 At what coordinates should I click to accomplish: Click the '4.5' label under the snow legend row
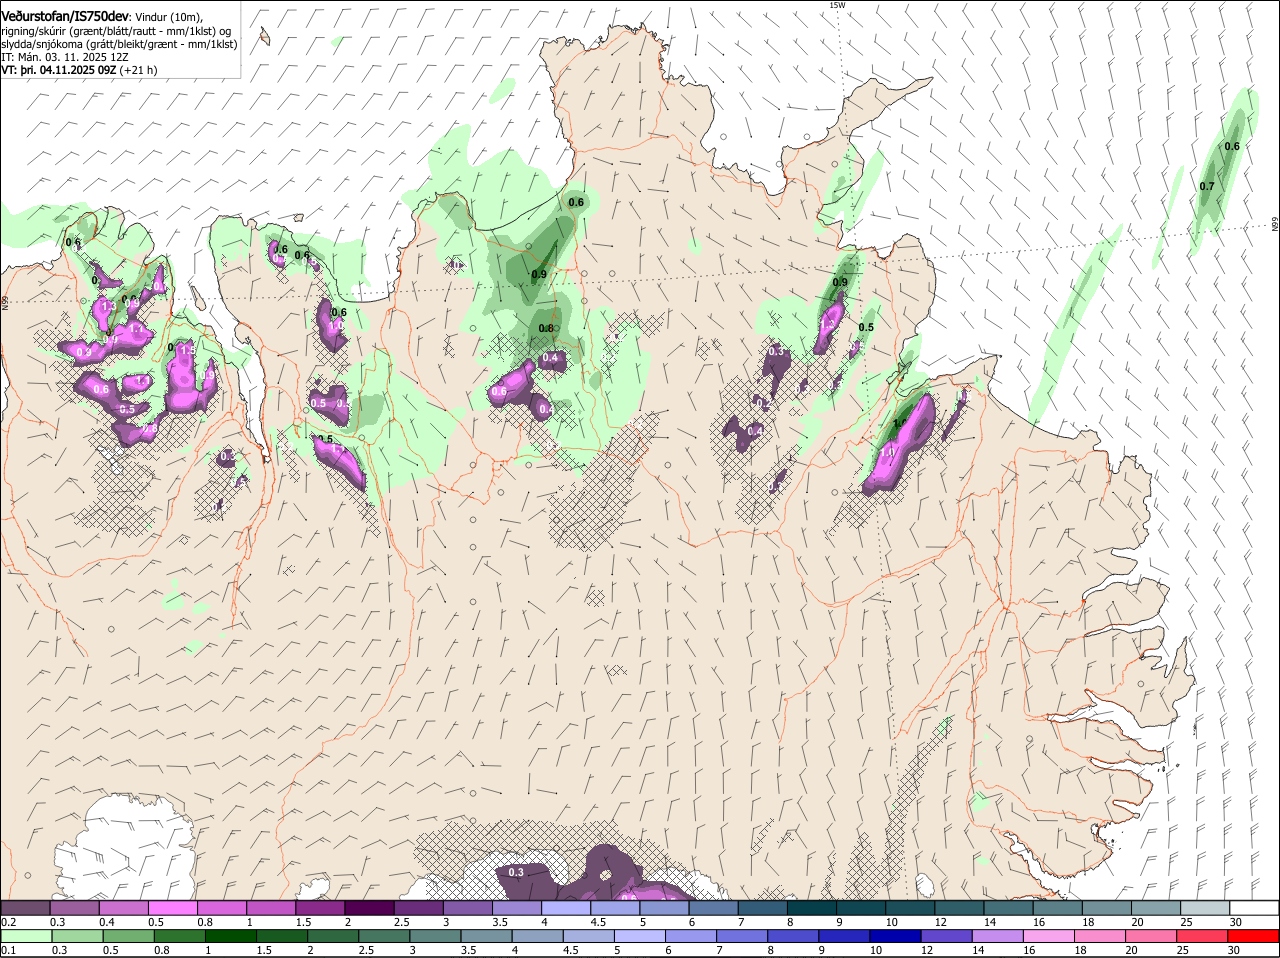pyautogui.click(x=598, y=921)
